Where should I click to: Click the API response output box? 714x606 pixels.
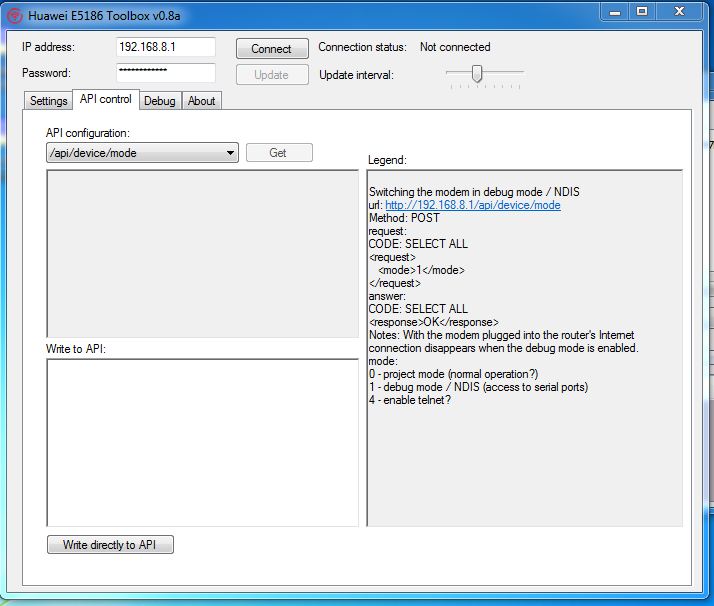tap(203, 254)
